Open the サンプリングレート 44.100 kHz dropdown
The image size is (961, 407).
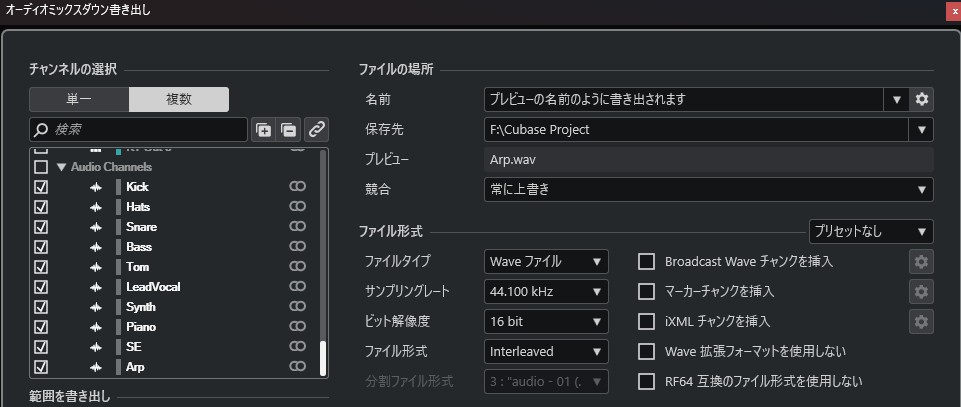click(546, 292)
